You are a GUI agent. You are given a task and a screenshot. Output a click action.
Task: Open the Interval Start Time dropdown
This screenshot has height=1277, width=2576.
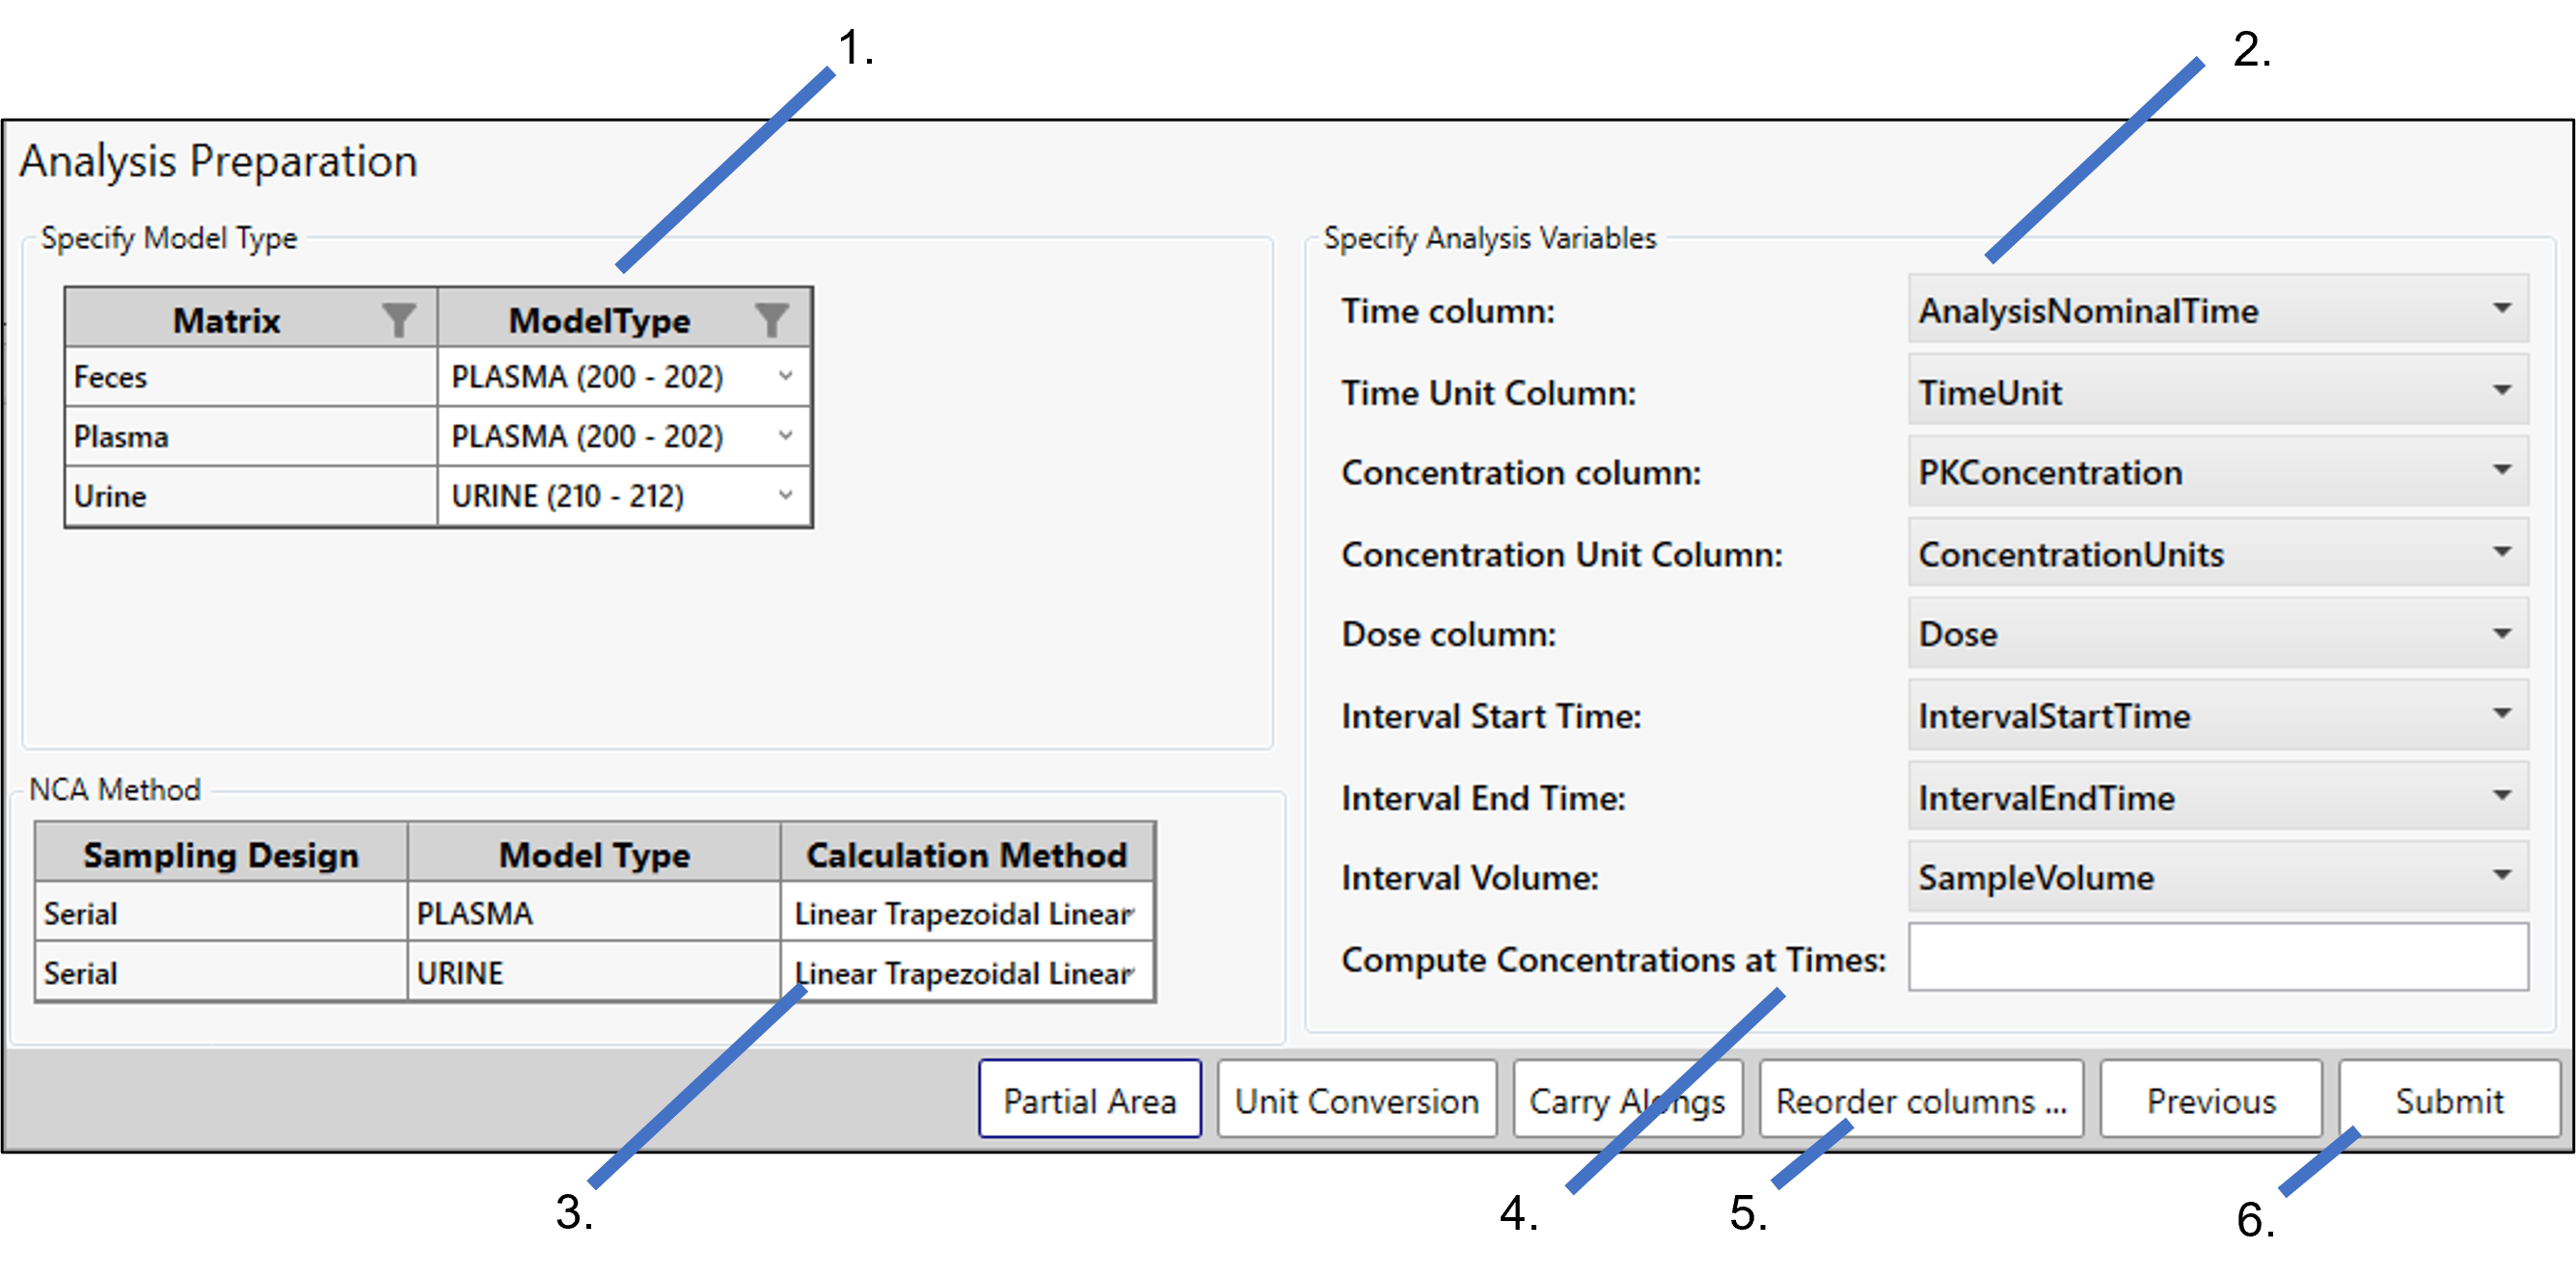tap(2502, 714)
